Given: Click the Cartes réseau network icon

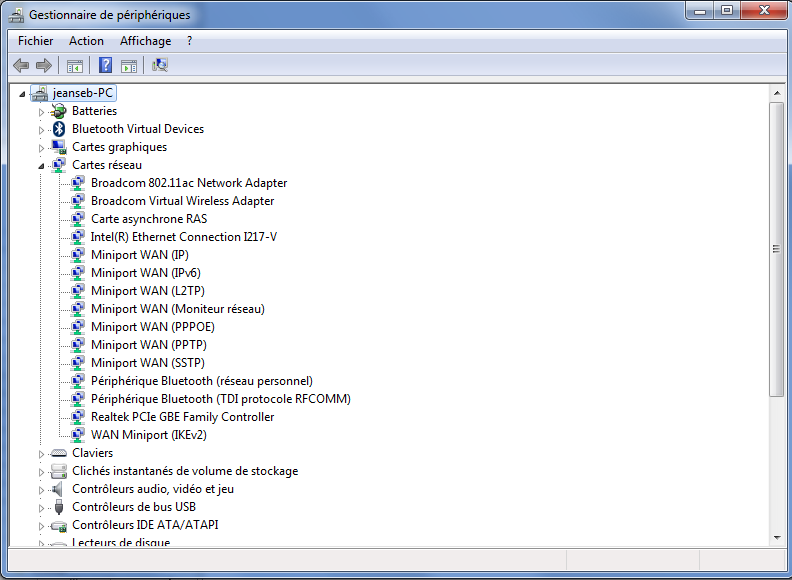Looking at the screenshot, I should (x=59, y=165).
